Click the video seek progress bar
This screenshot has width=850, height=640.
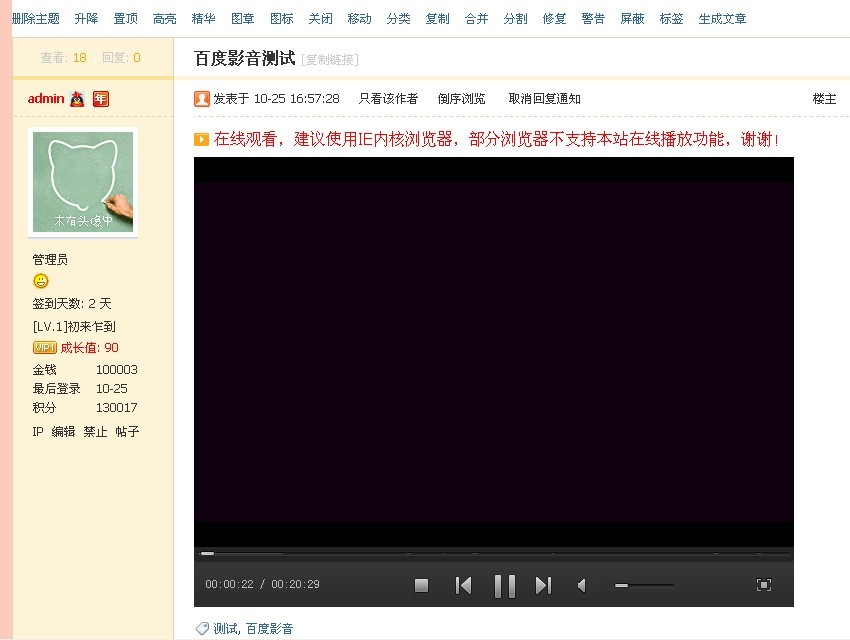coord(494,553)
